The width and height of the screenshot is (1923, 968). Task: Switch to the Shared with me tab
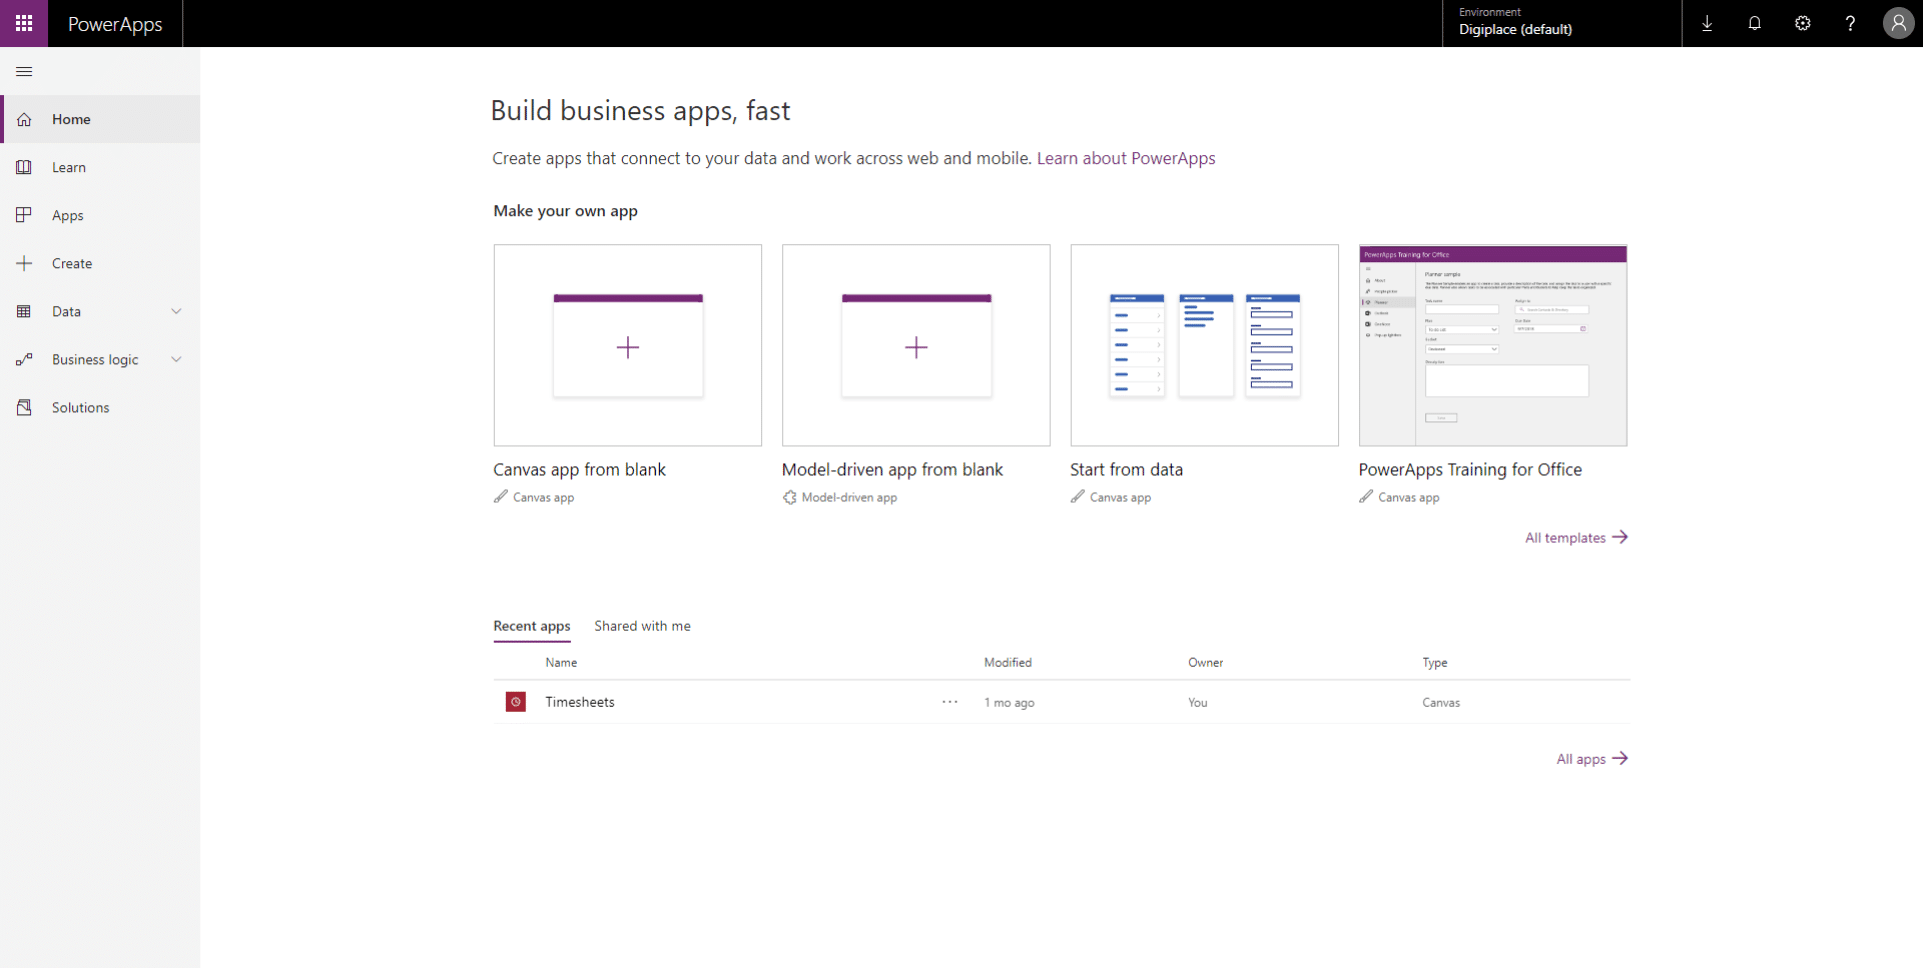[642, 626]
